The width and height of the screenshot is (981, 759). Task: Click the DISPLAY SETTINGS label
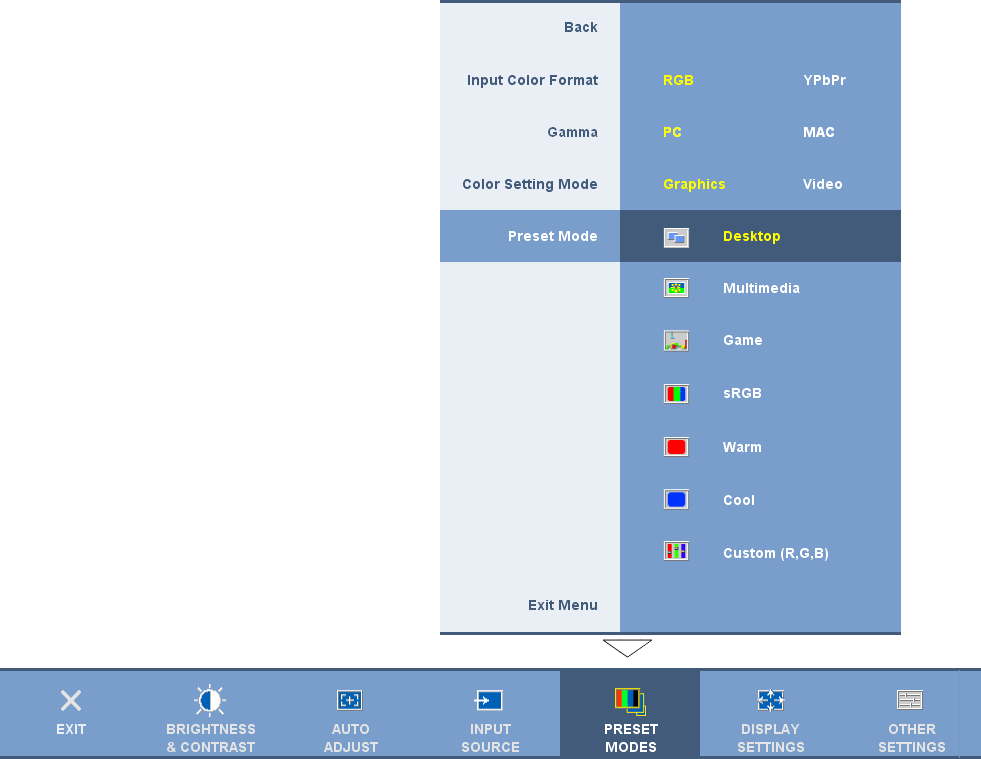[x=771, y=738]
